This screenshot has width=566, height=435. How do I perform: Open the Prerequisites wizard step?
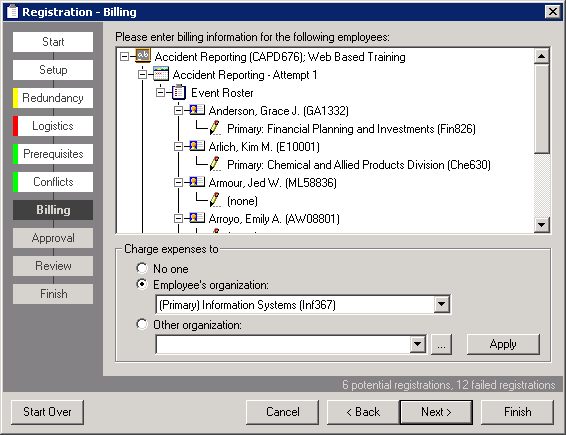[x=53, y=154]
